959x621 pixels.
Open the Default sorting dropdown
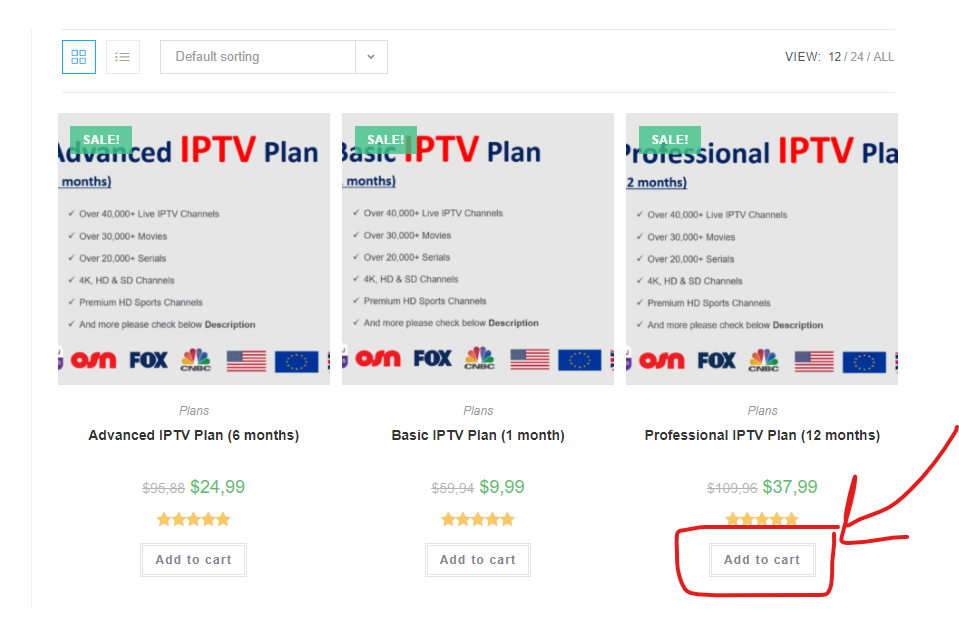click(273, 57)
